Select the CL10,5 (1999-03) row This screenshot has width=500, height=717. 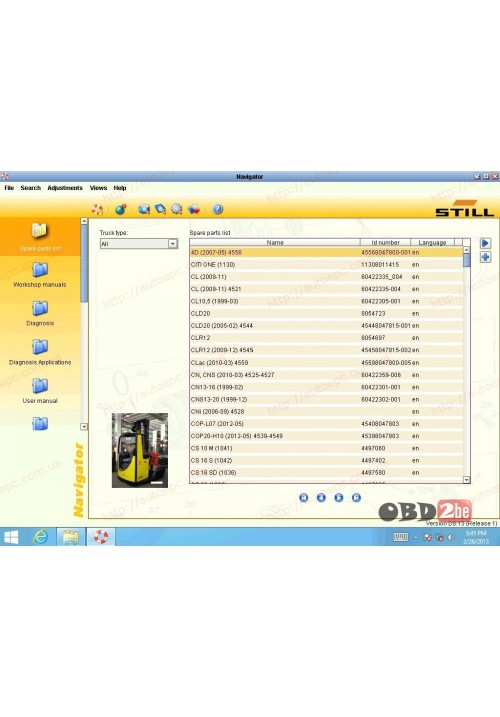pyautogui.click(x=326, y=301)
